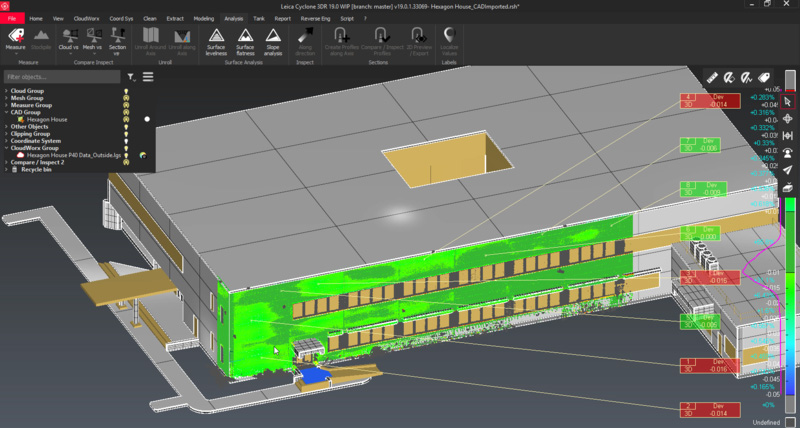
Task: Click the Cloud vs compare inspect icon
Action: tap(68, 39)
